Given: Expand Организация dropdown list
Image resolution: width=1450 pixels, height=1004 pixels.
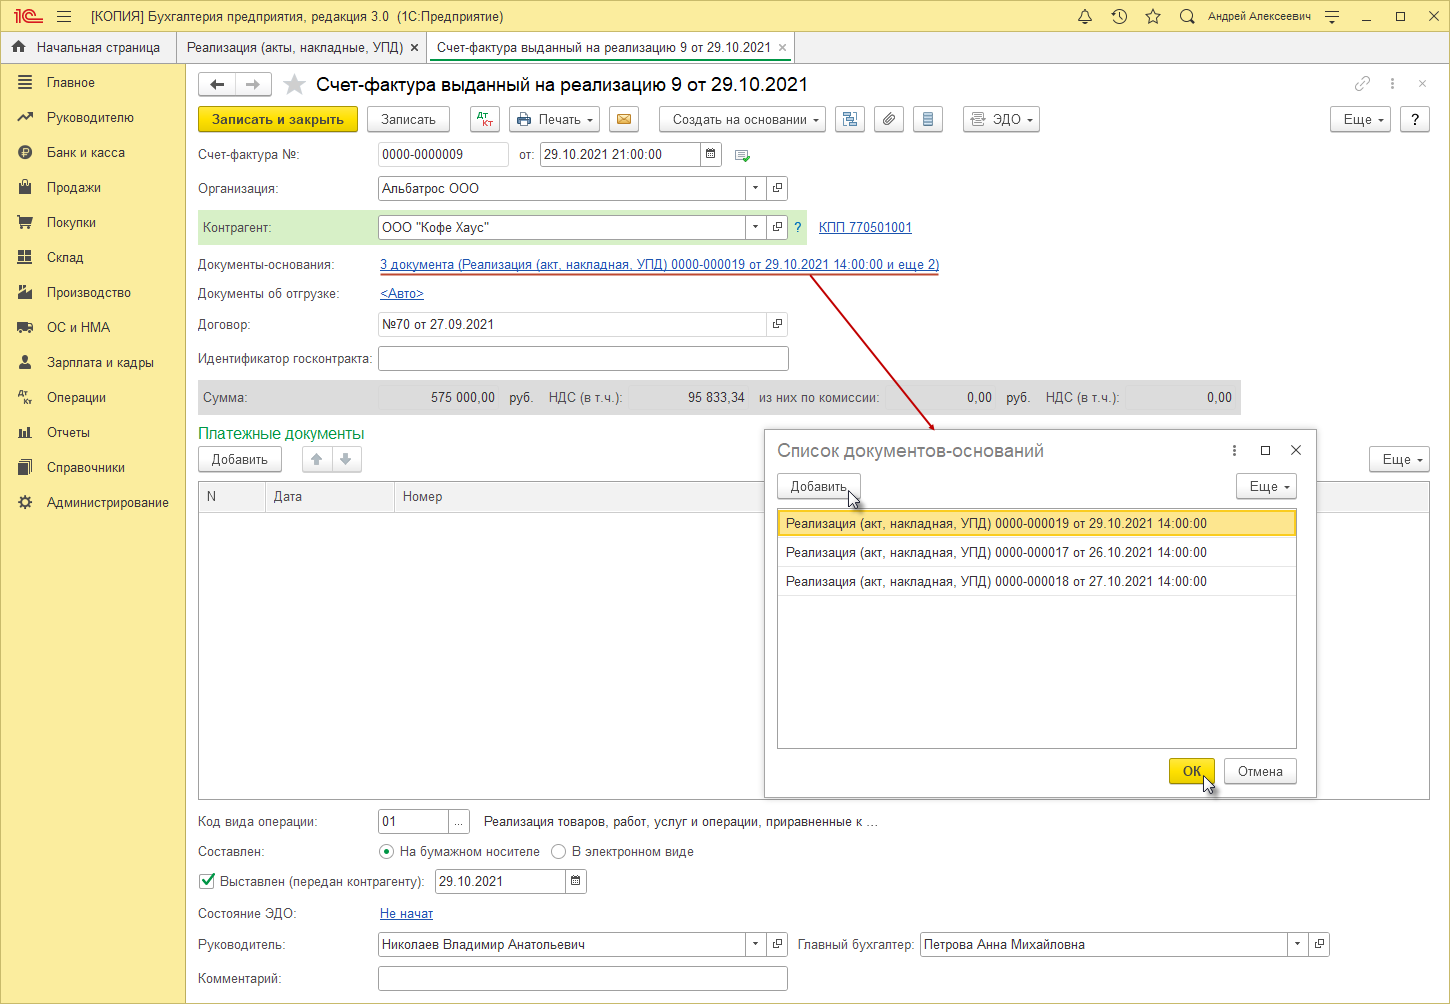Looking at the screenshot, I should 756,188.
